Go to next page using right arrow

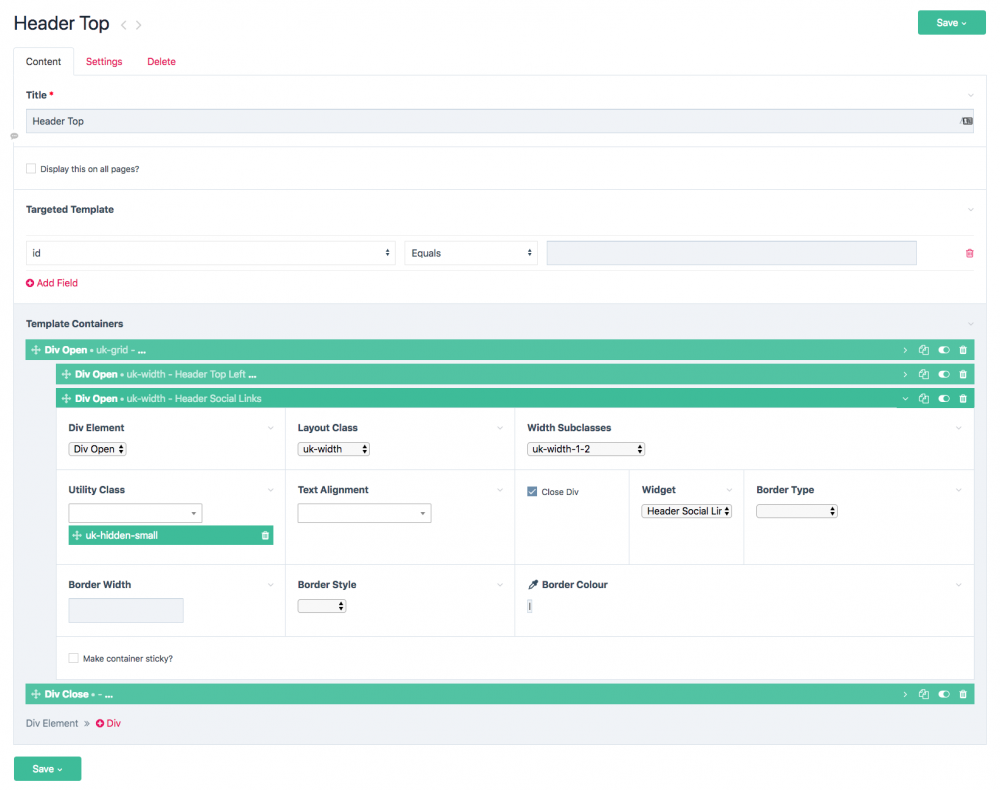(138, 25)
